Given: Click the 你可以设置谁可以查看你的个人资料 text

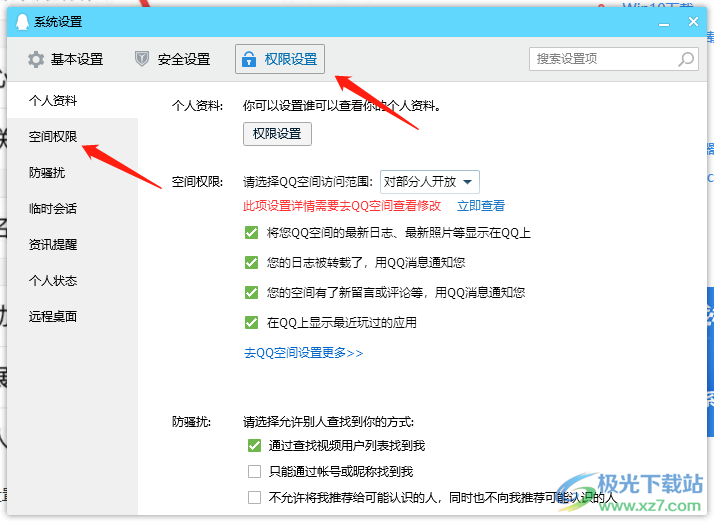Looking at the screenshot, I should coord(342,106).
